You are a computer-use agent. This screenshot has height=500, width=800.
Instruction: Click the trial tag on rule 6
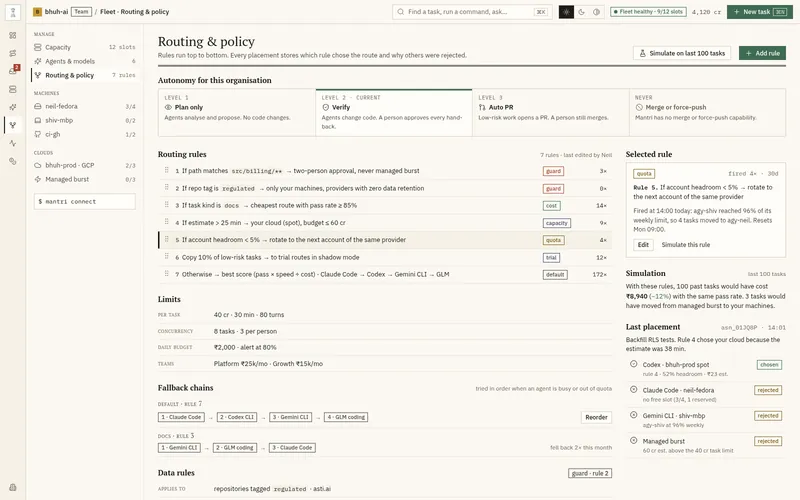pyautogui.click(x=551, y=258)
